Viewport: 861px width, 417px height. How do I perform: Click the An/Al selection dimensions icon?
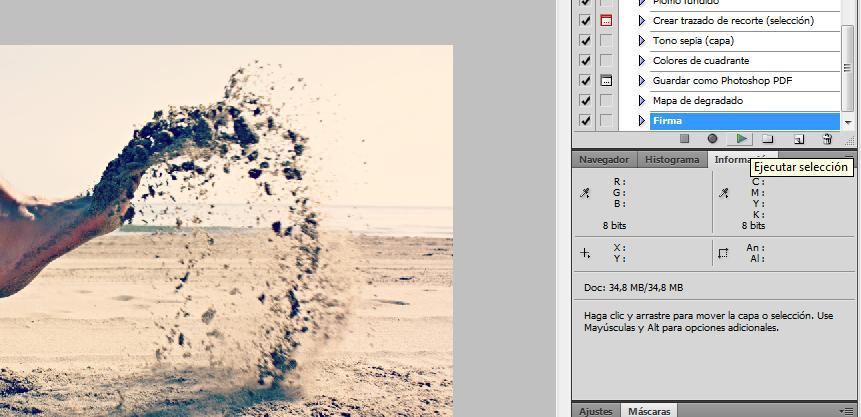(723, 253)
